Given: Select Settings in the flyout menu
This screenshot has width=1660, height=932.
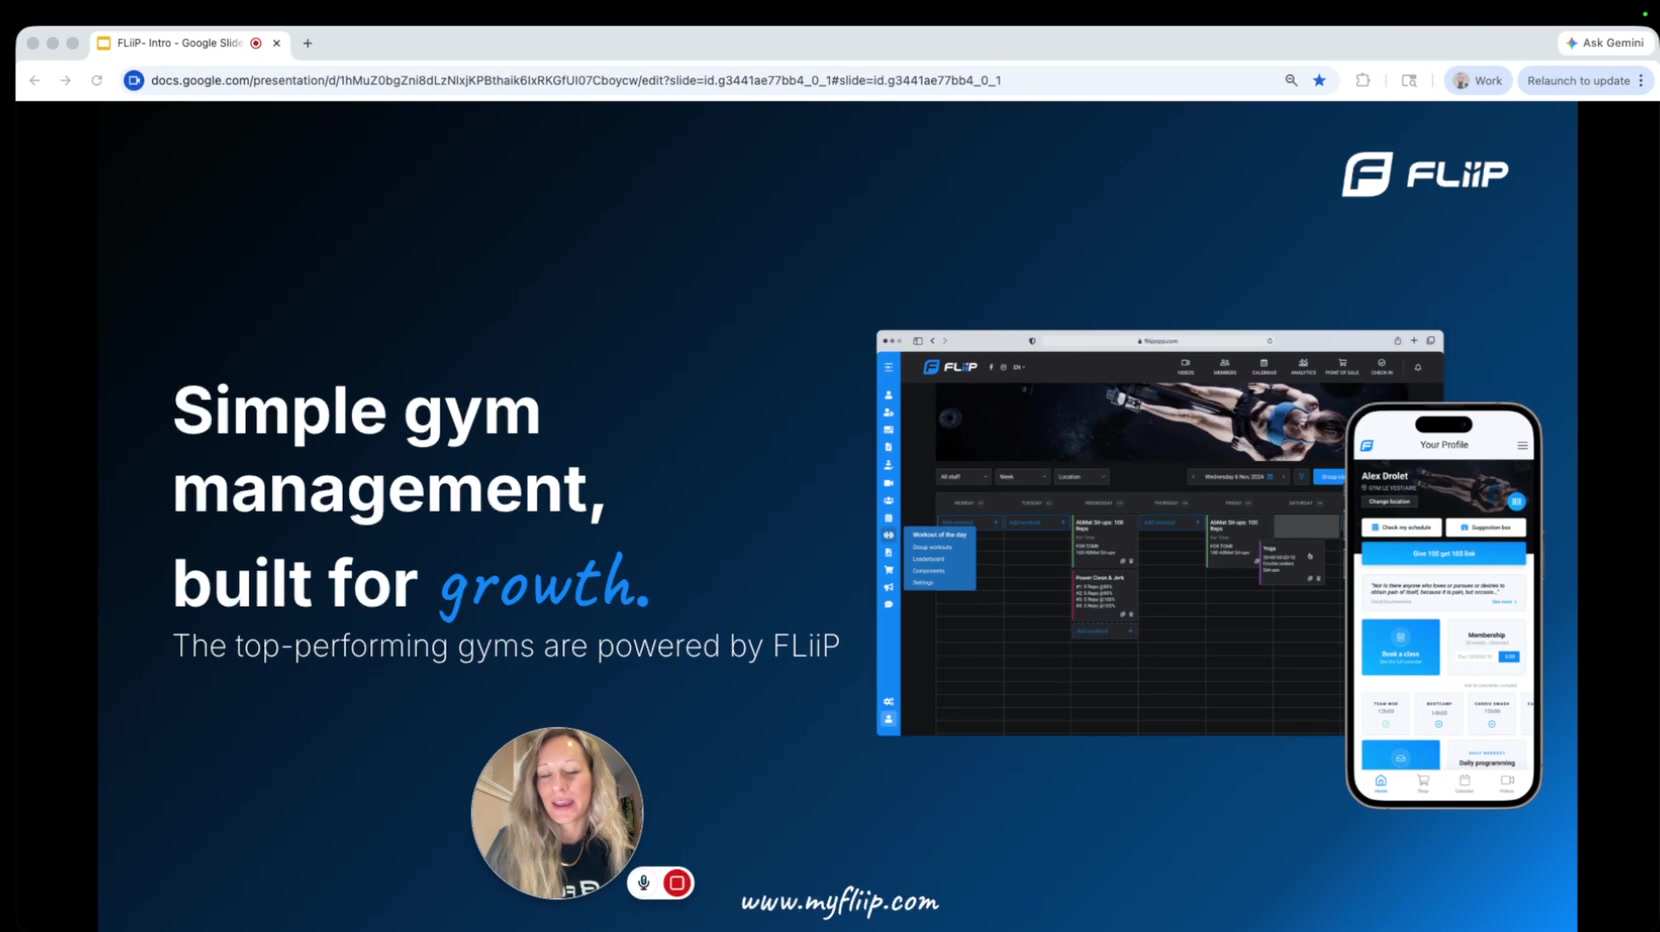Looking at the screenshot, I should click(x=922, y=583).
